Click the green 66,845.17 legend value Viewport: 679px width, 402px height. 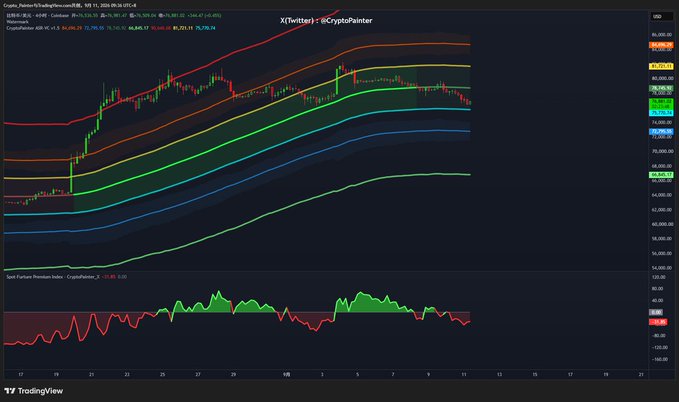(139, 28)
